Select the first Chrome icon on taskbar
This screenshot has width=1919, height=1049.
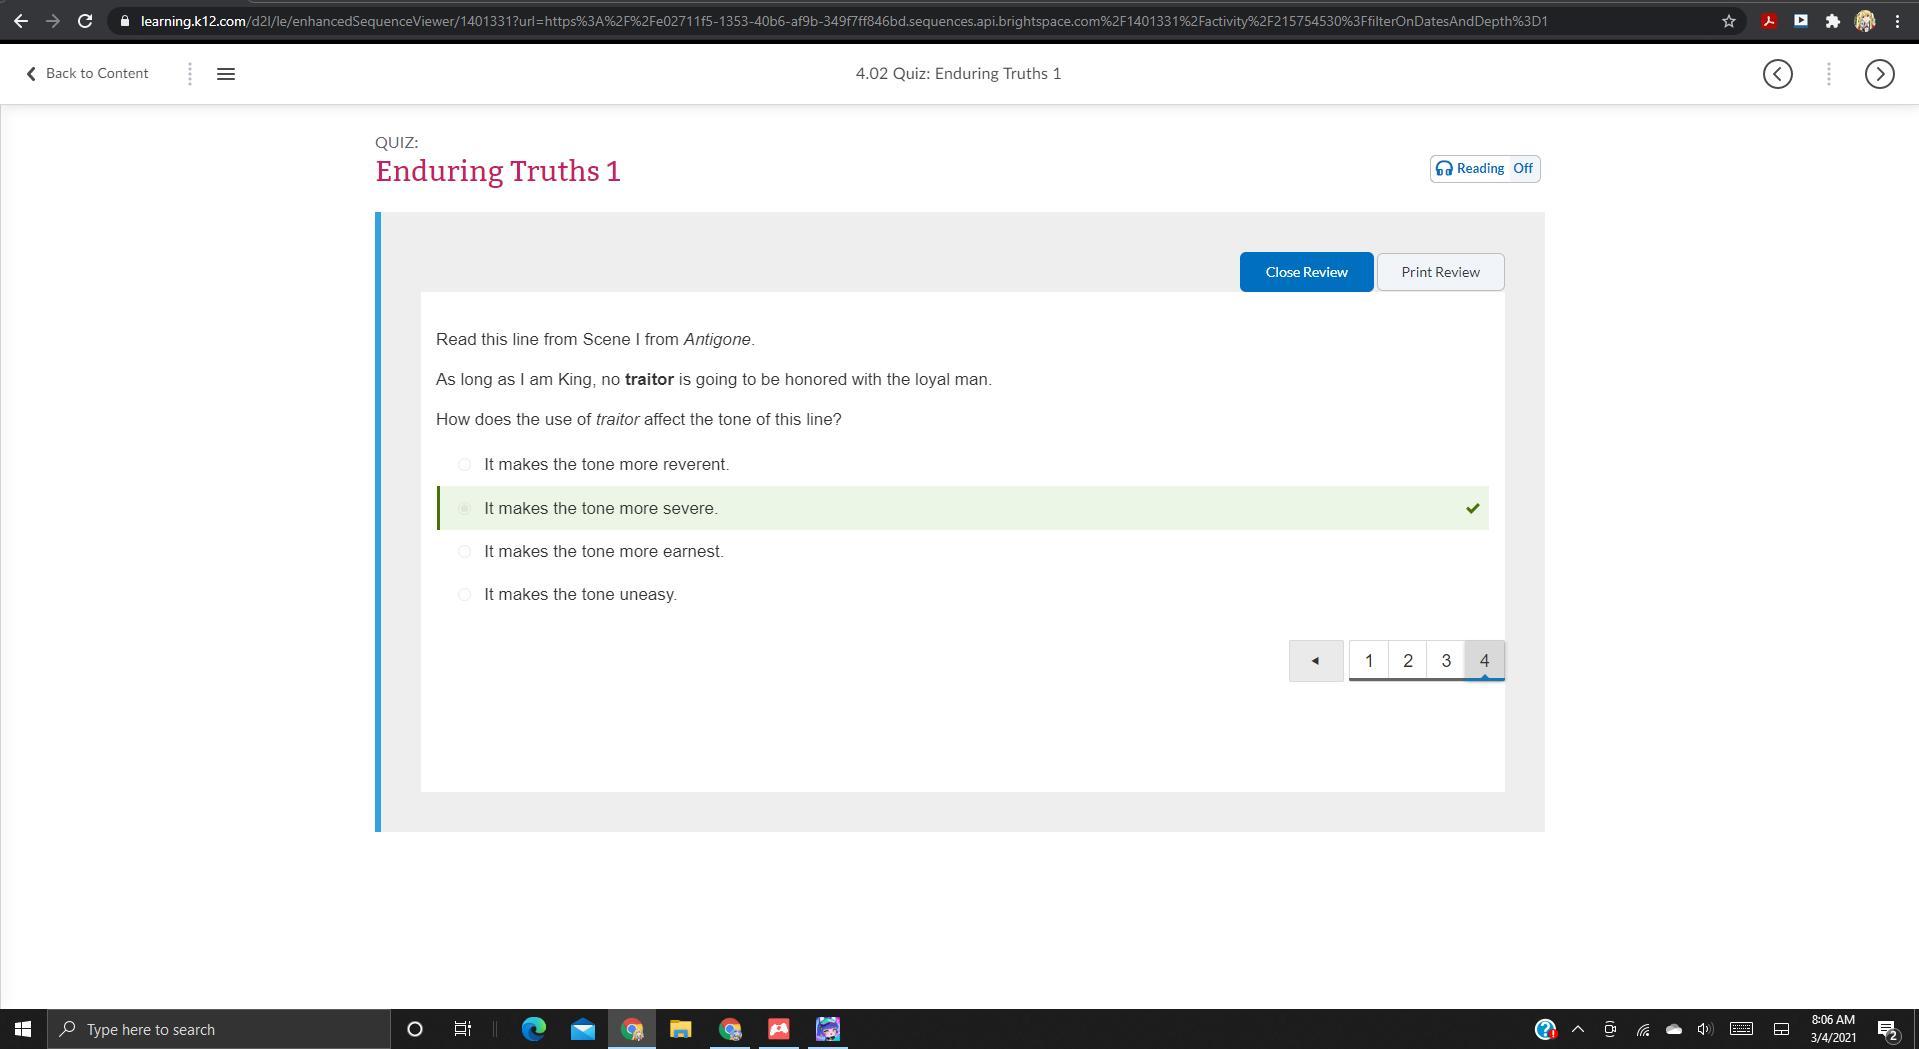(632, 1029)
